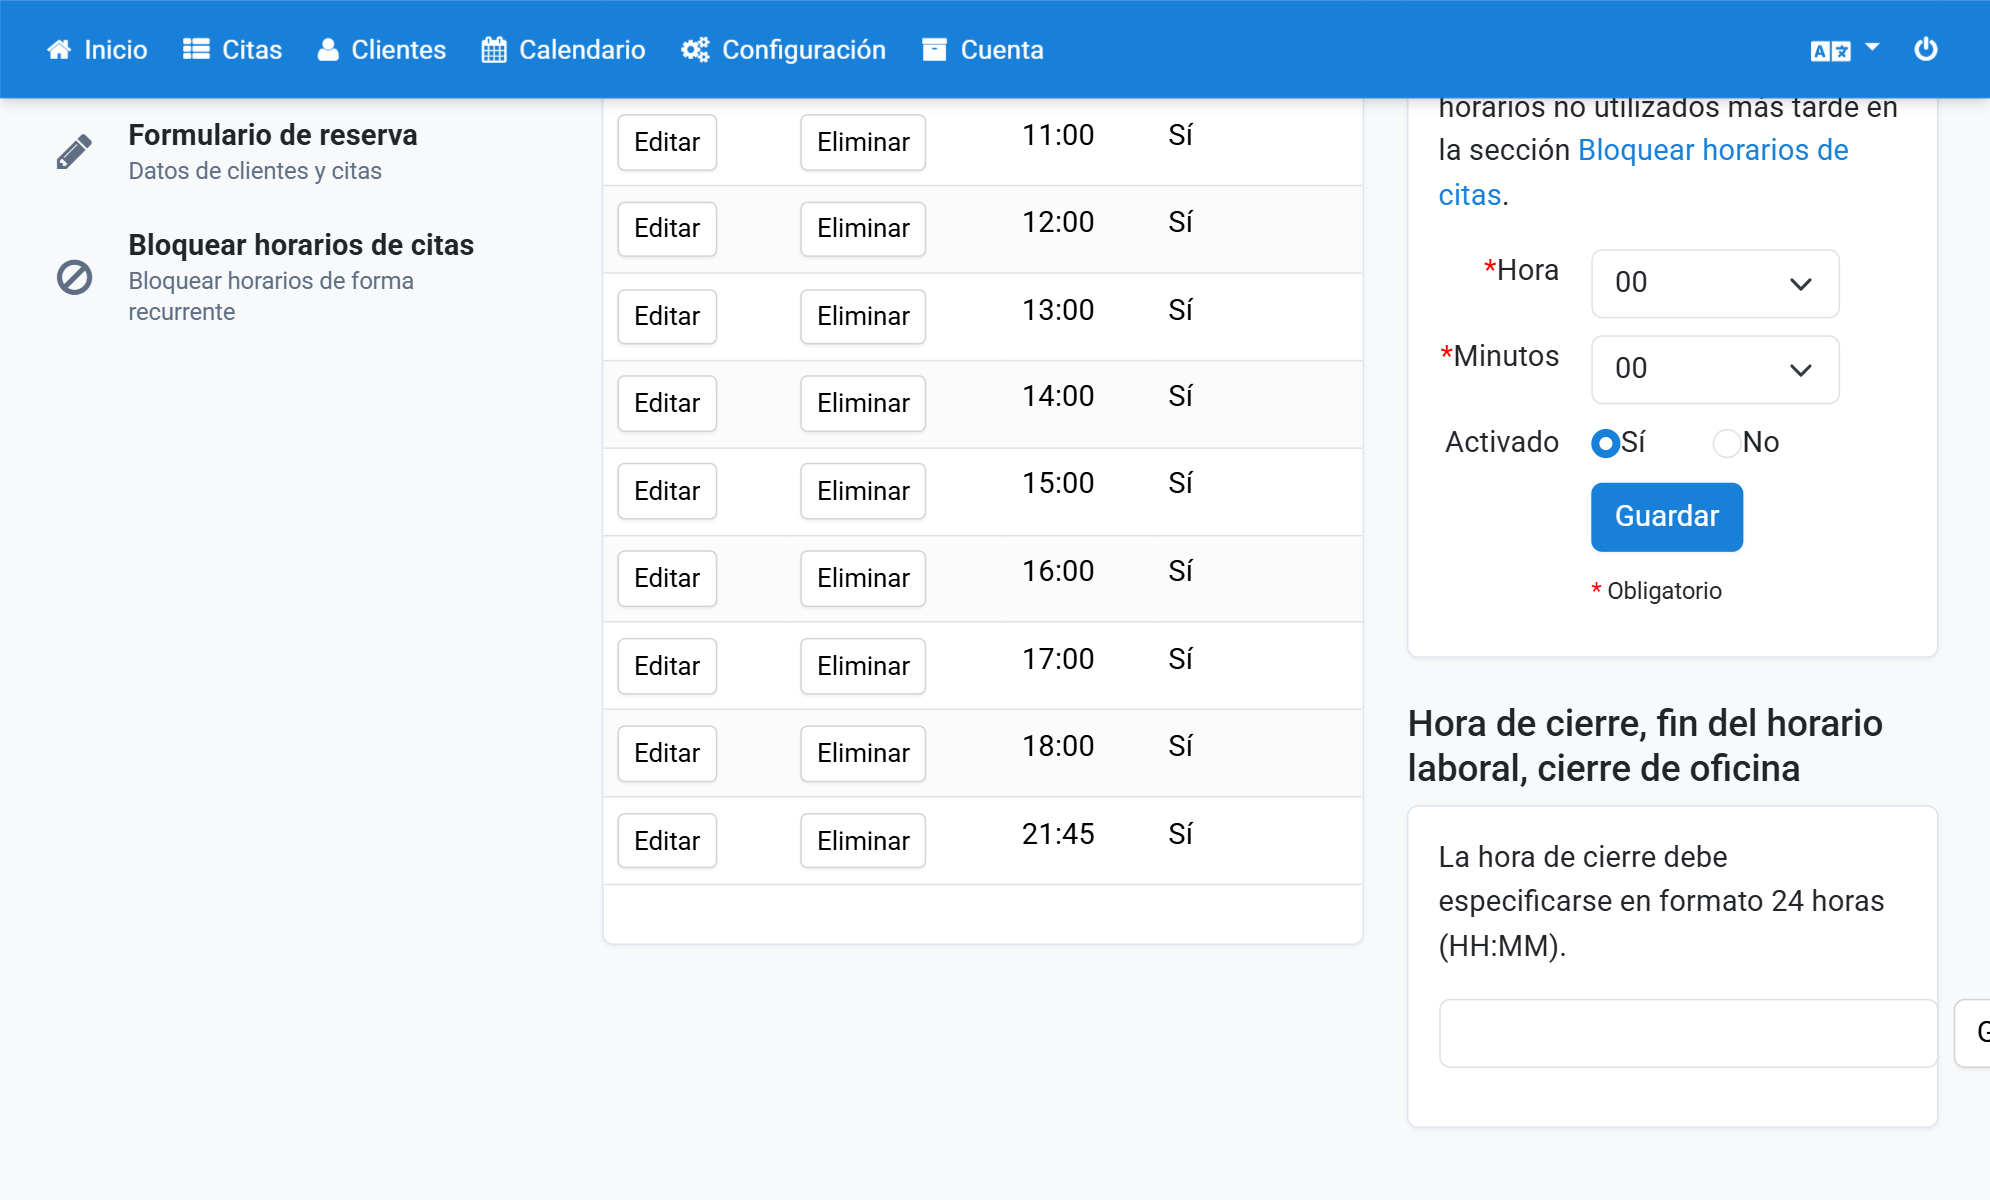Edit the 21:45 time slot
The height and width of the screenshot is (1200, 1990).
coord(667,841)
